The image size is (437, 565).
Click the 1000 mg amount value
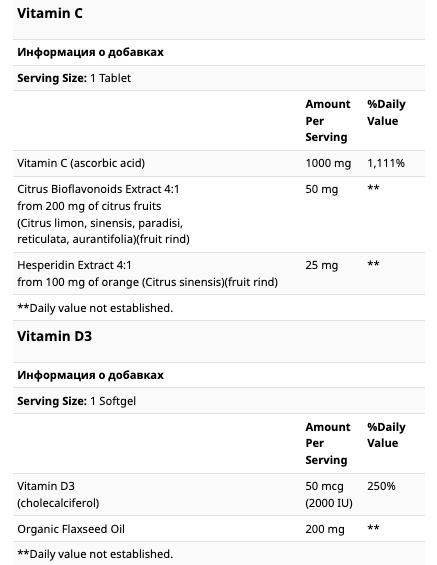[x=328, y=163]
